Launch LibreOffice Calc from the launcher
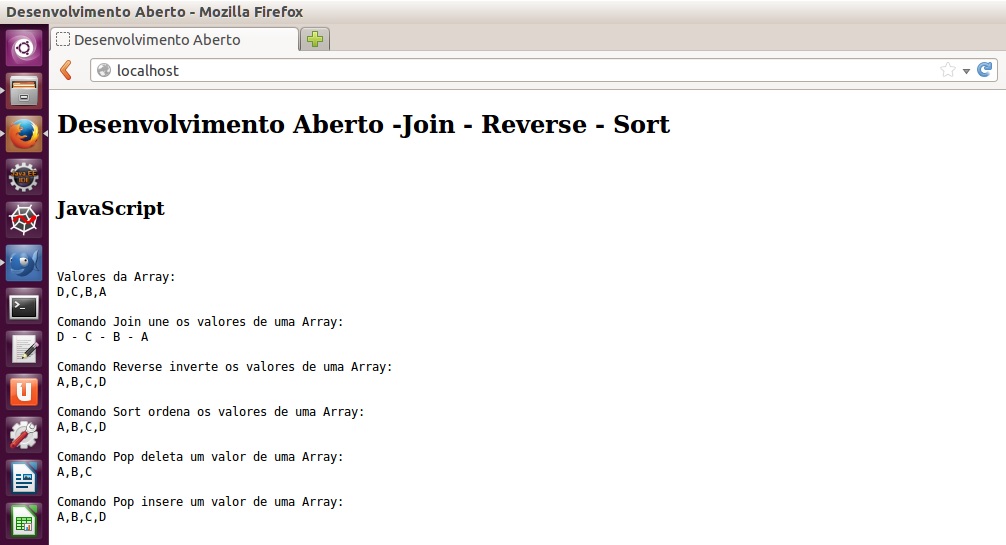 point(24,521)
